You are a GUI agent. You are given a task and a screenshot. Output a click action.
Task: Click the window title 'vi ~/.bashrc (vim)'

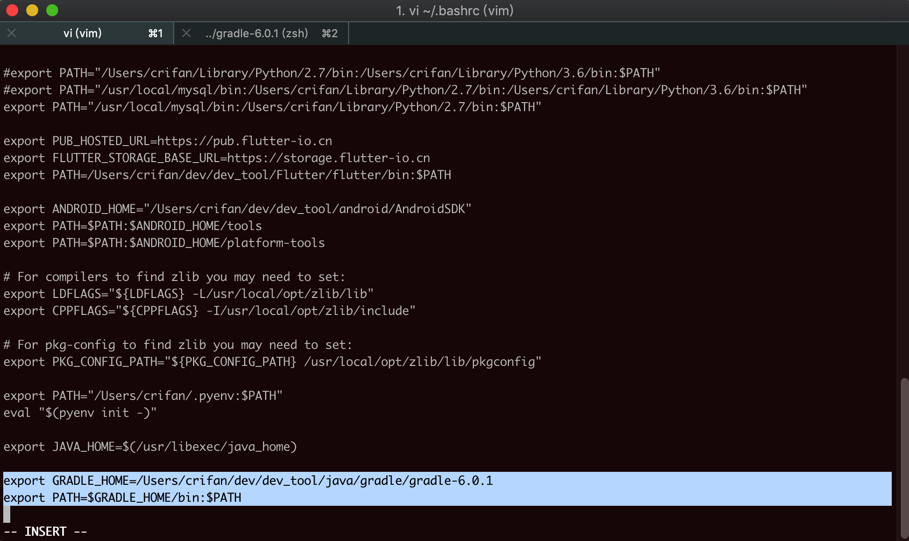click(454, 10)
